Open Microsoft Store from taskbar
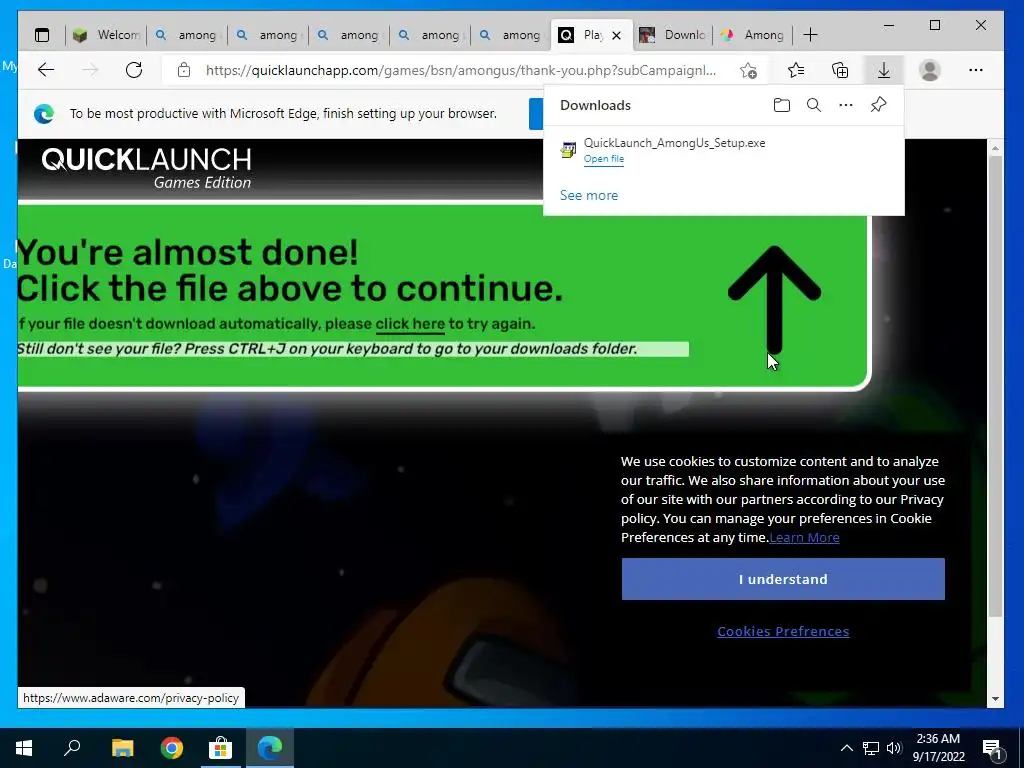This screenshot has width=1024, height=768. 221,748
